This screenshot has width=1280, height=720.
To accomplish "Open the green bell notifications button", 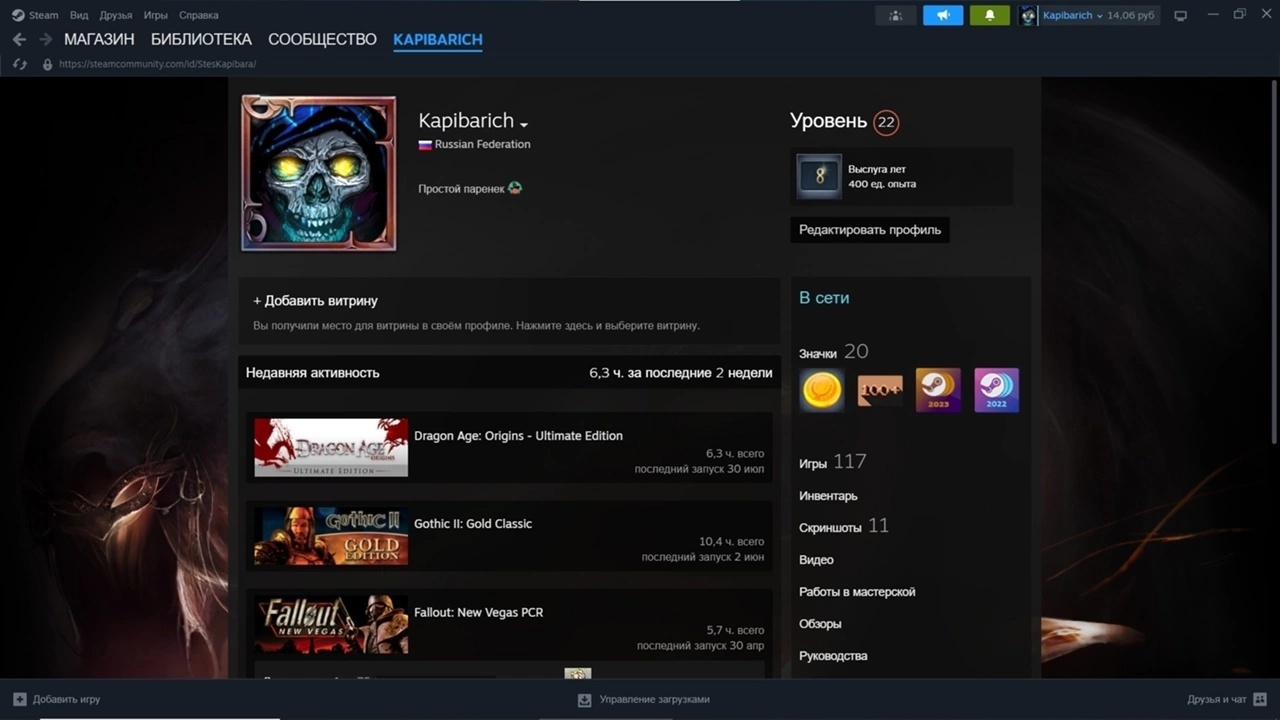I will (x=990, y=16).
